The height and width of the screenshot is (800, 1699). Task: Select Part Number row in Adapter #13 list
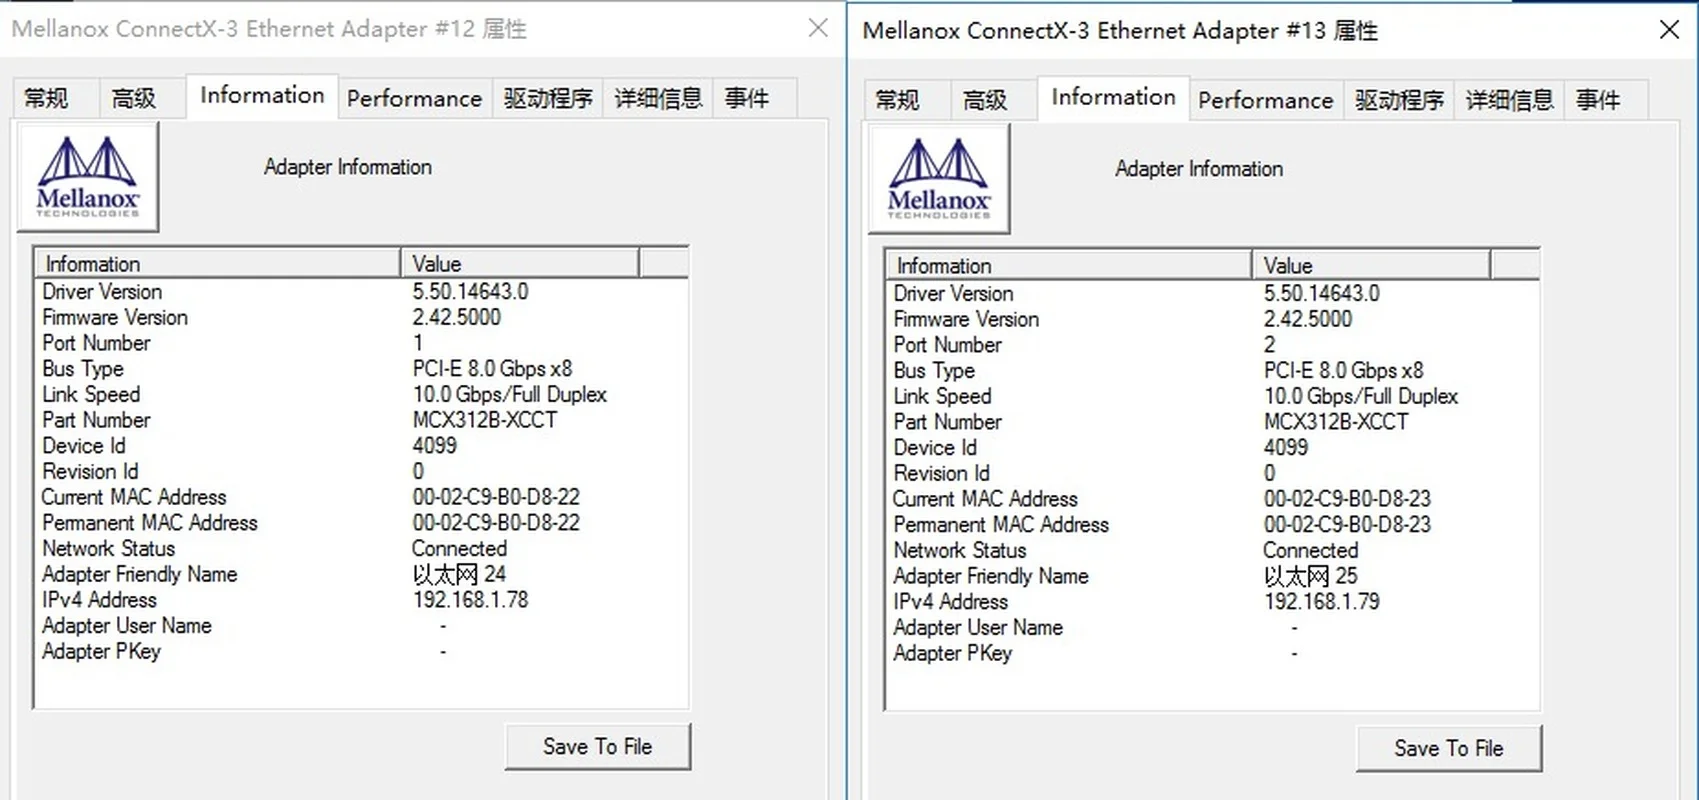tap(1212, 422)
